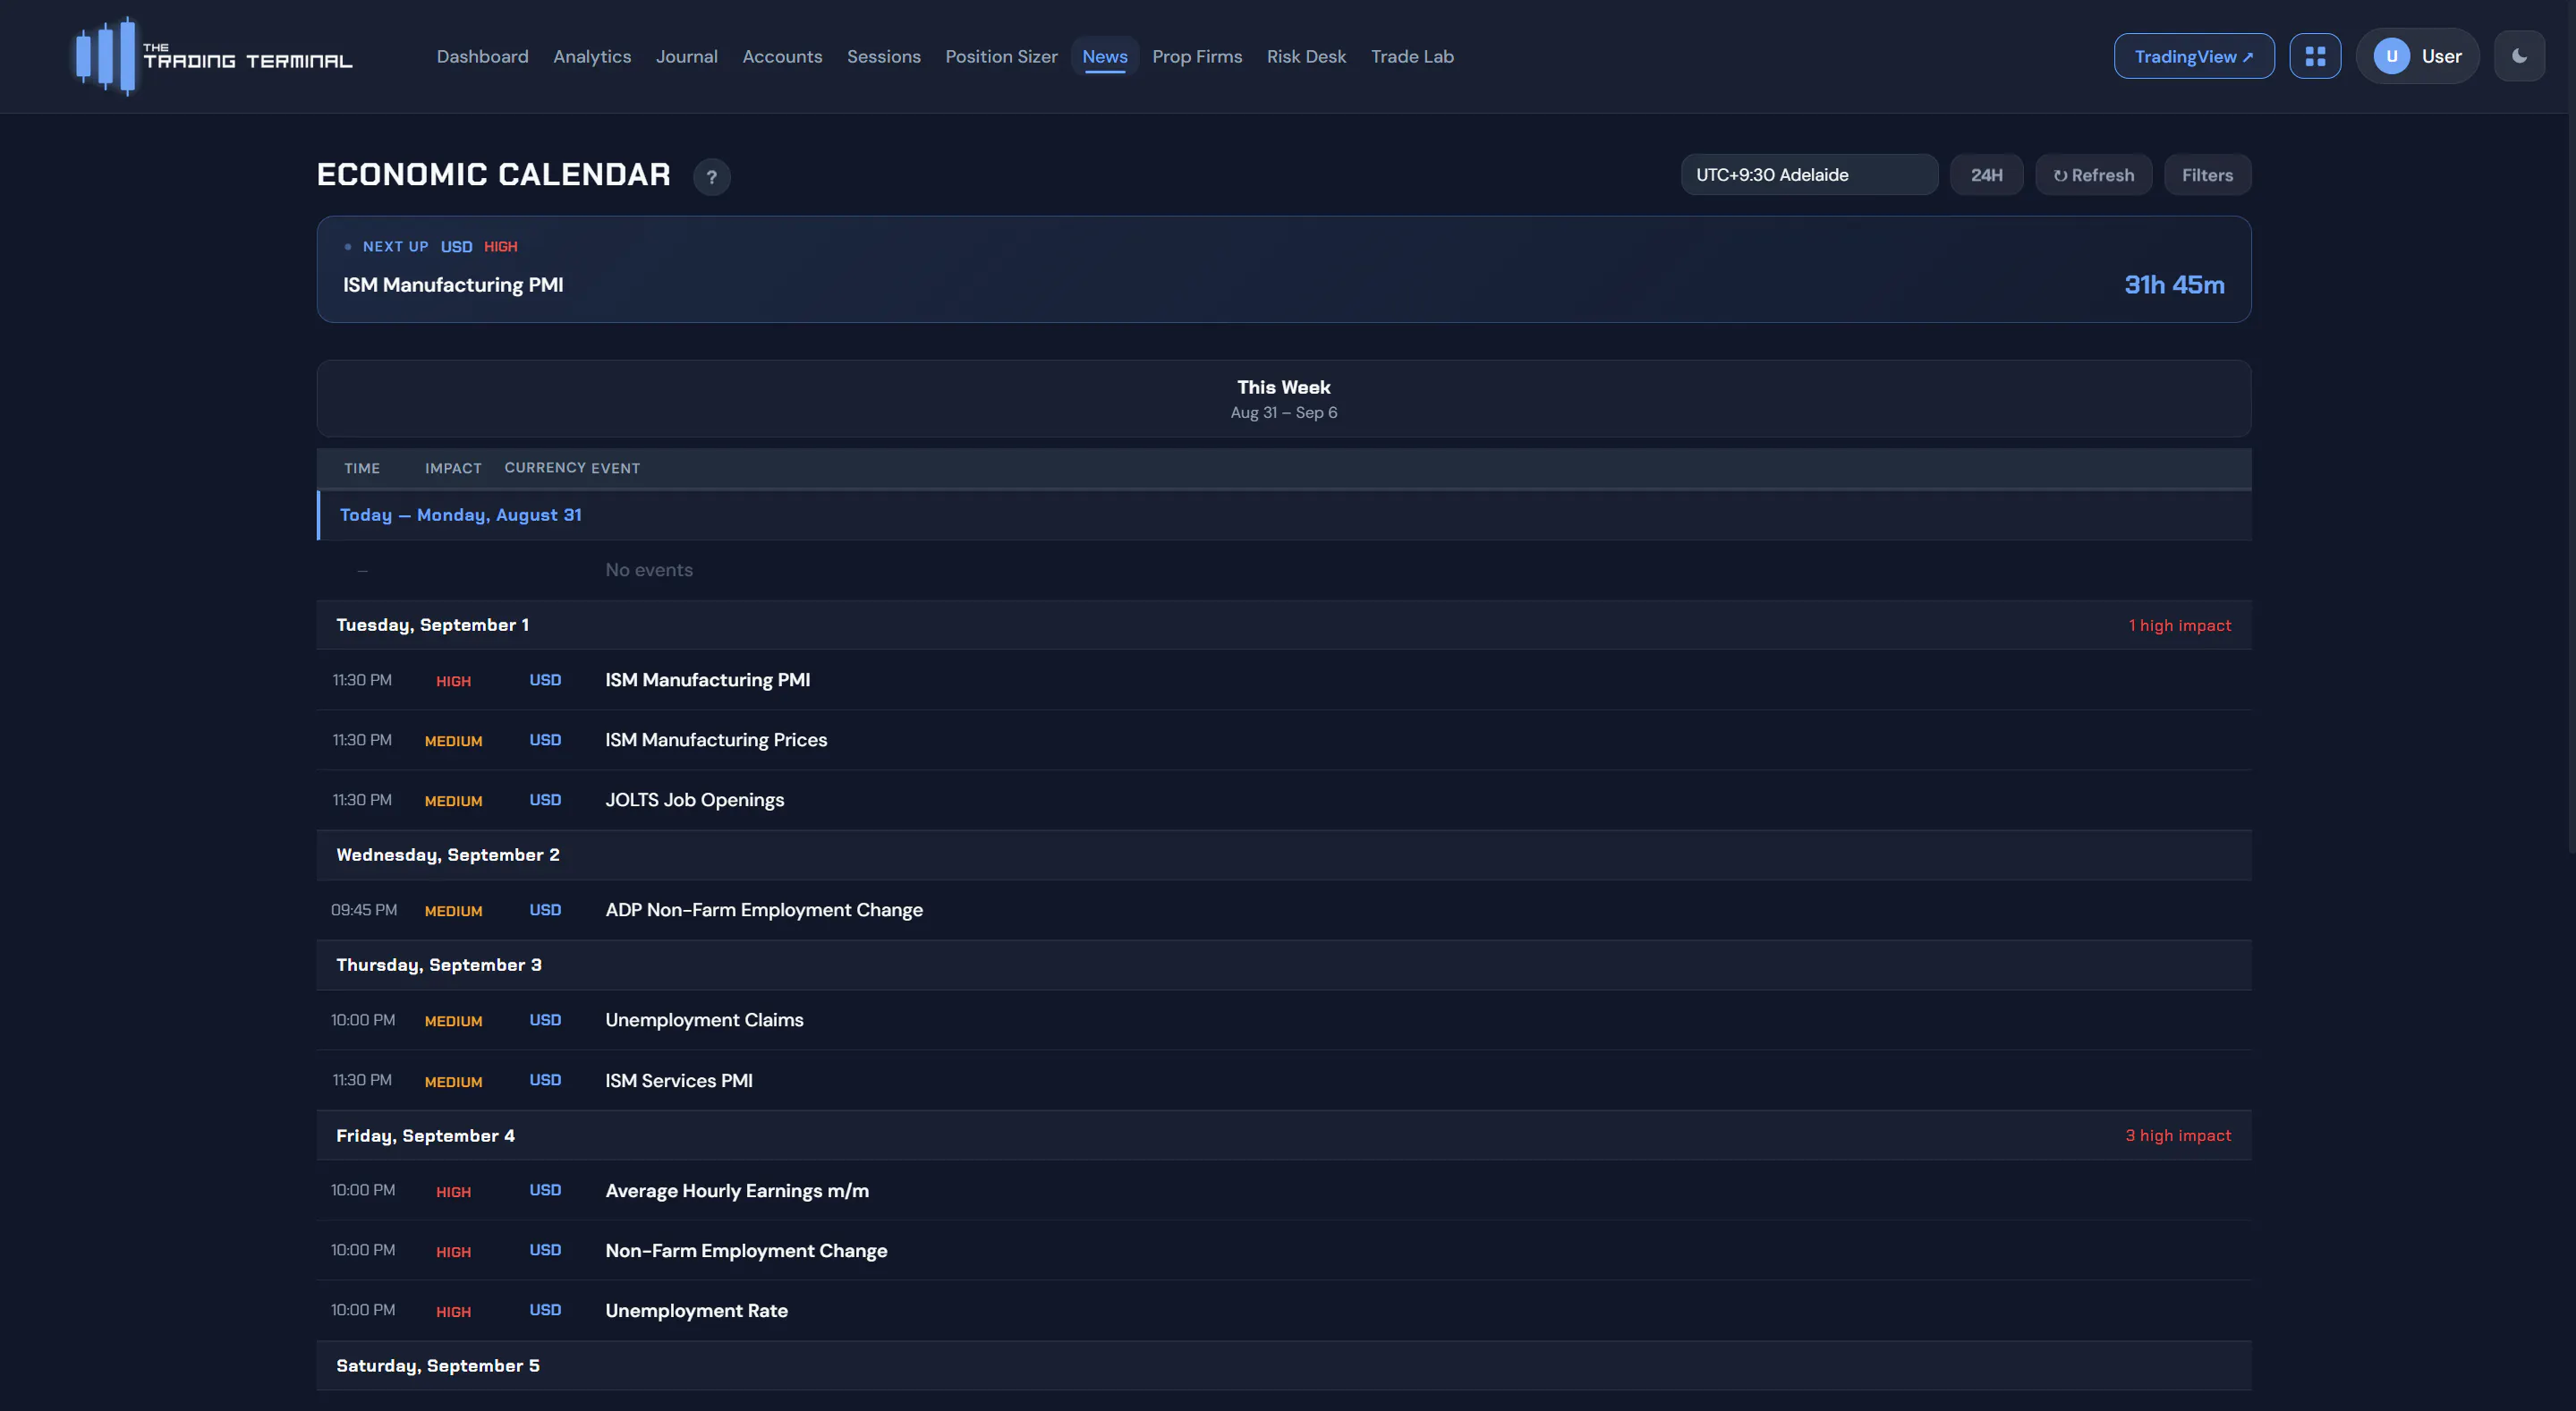2576x1411 pixels.
Task: Open ADP Non-Farm Employment Change event
Action: point(1283,910)
